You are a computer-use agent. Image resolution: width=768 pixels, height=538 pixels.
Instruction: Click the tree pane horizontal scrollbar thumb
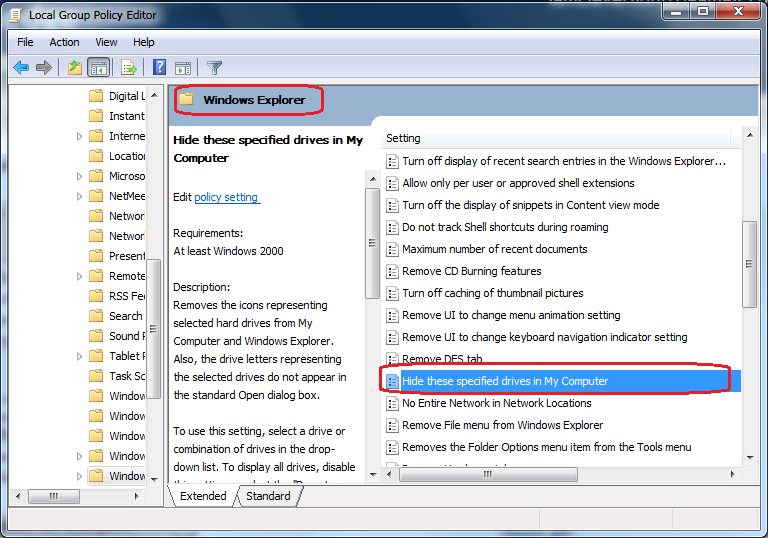54,496
